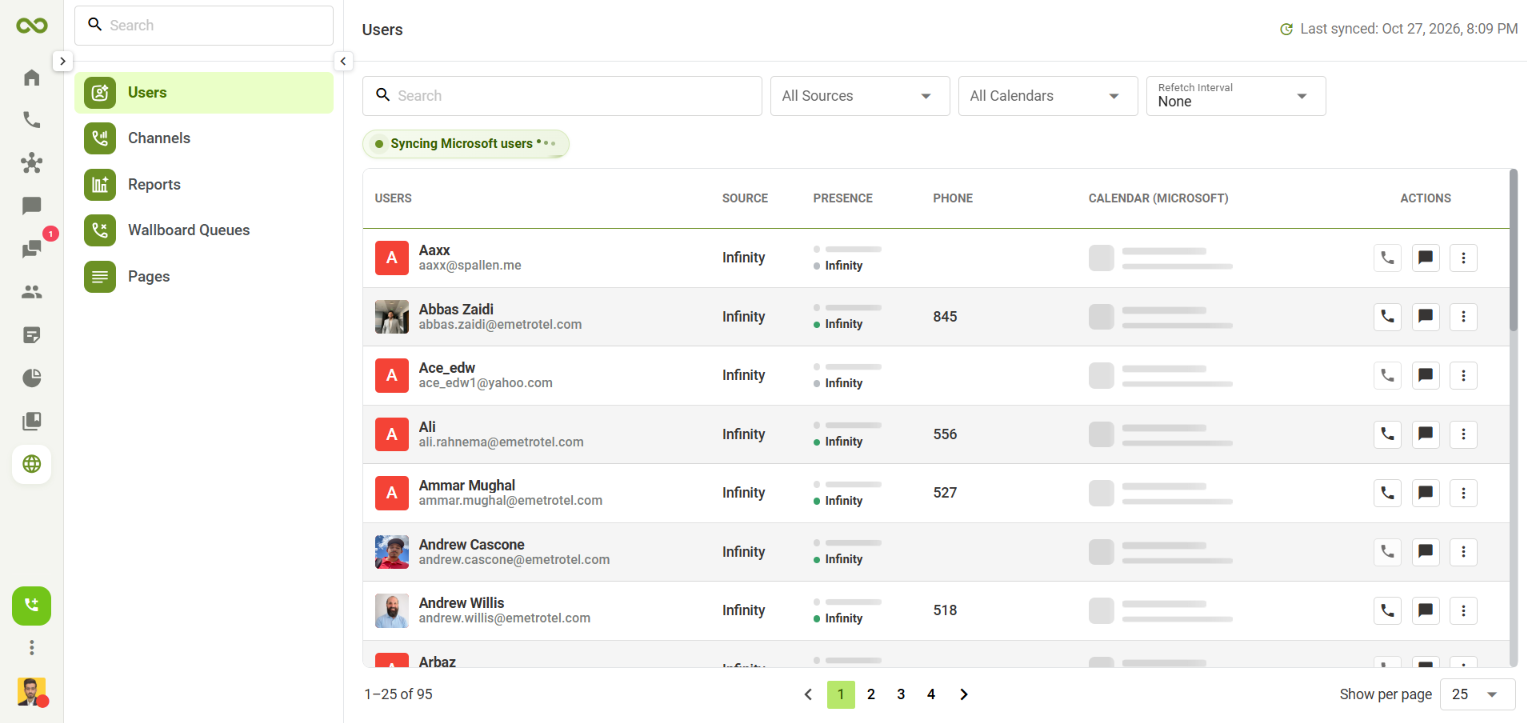Open the Home icon in the left rail
The height and width of the screenshot is (723, 1527).
pos(32,78)
